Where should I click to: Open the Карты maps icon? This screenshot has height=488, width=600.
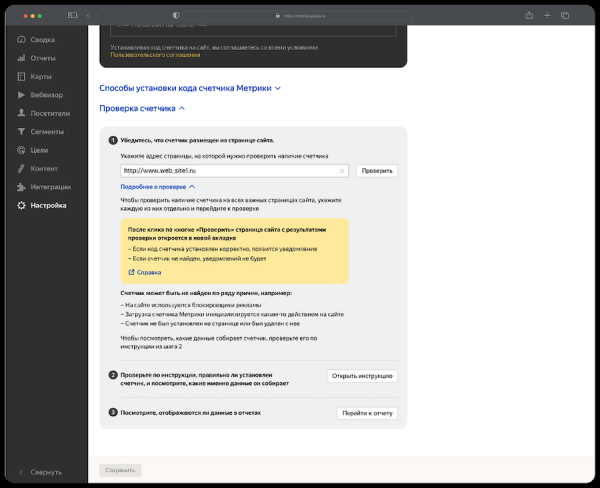21,76
